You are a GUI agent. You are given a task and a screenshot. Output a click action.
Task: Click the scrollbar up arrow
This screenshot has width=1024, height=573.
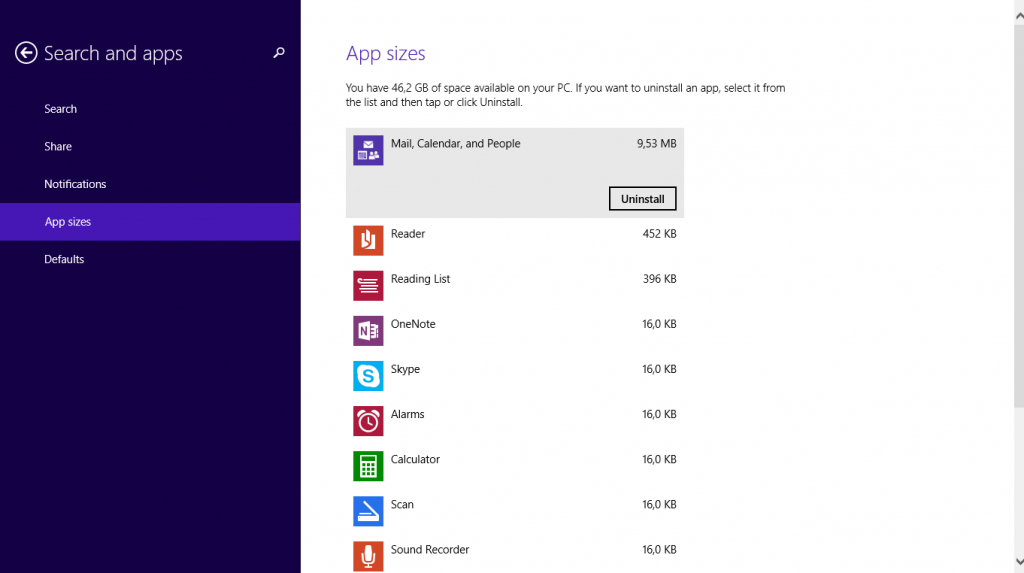pos(1019,16)
